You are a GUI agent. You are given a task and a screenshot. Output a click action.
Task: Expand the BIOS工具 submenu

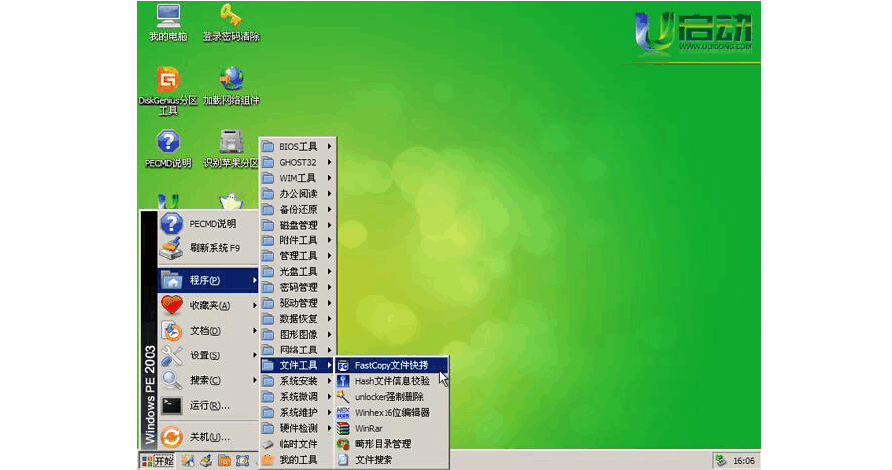297,146
